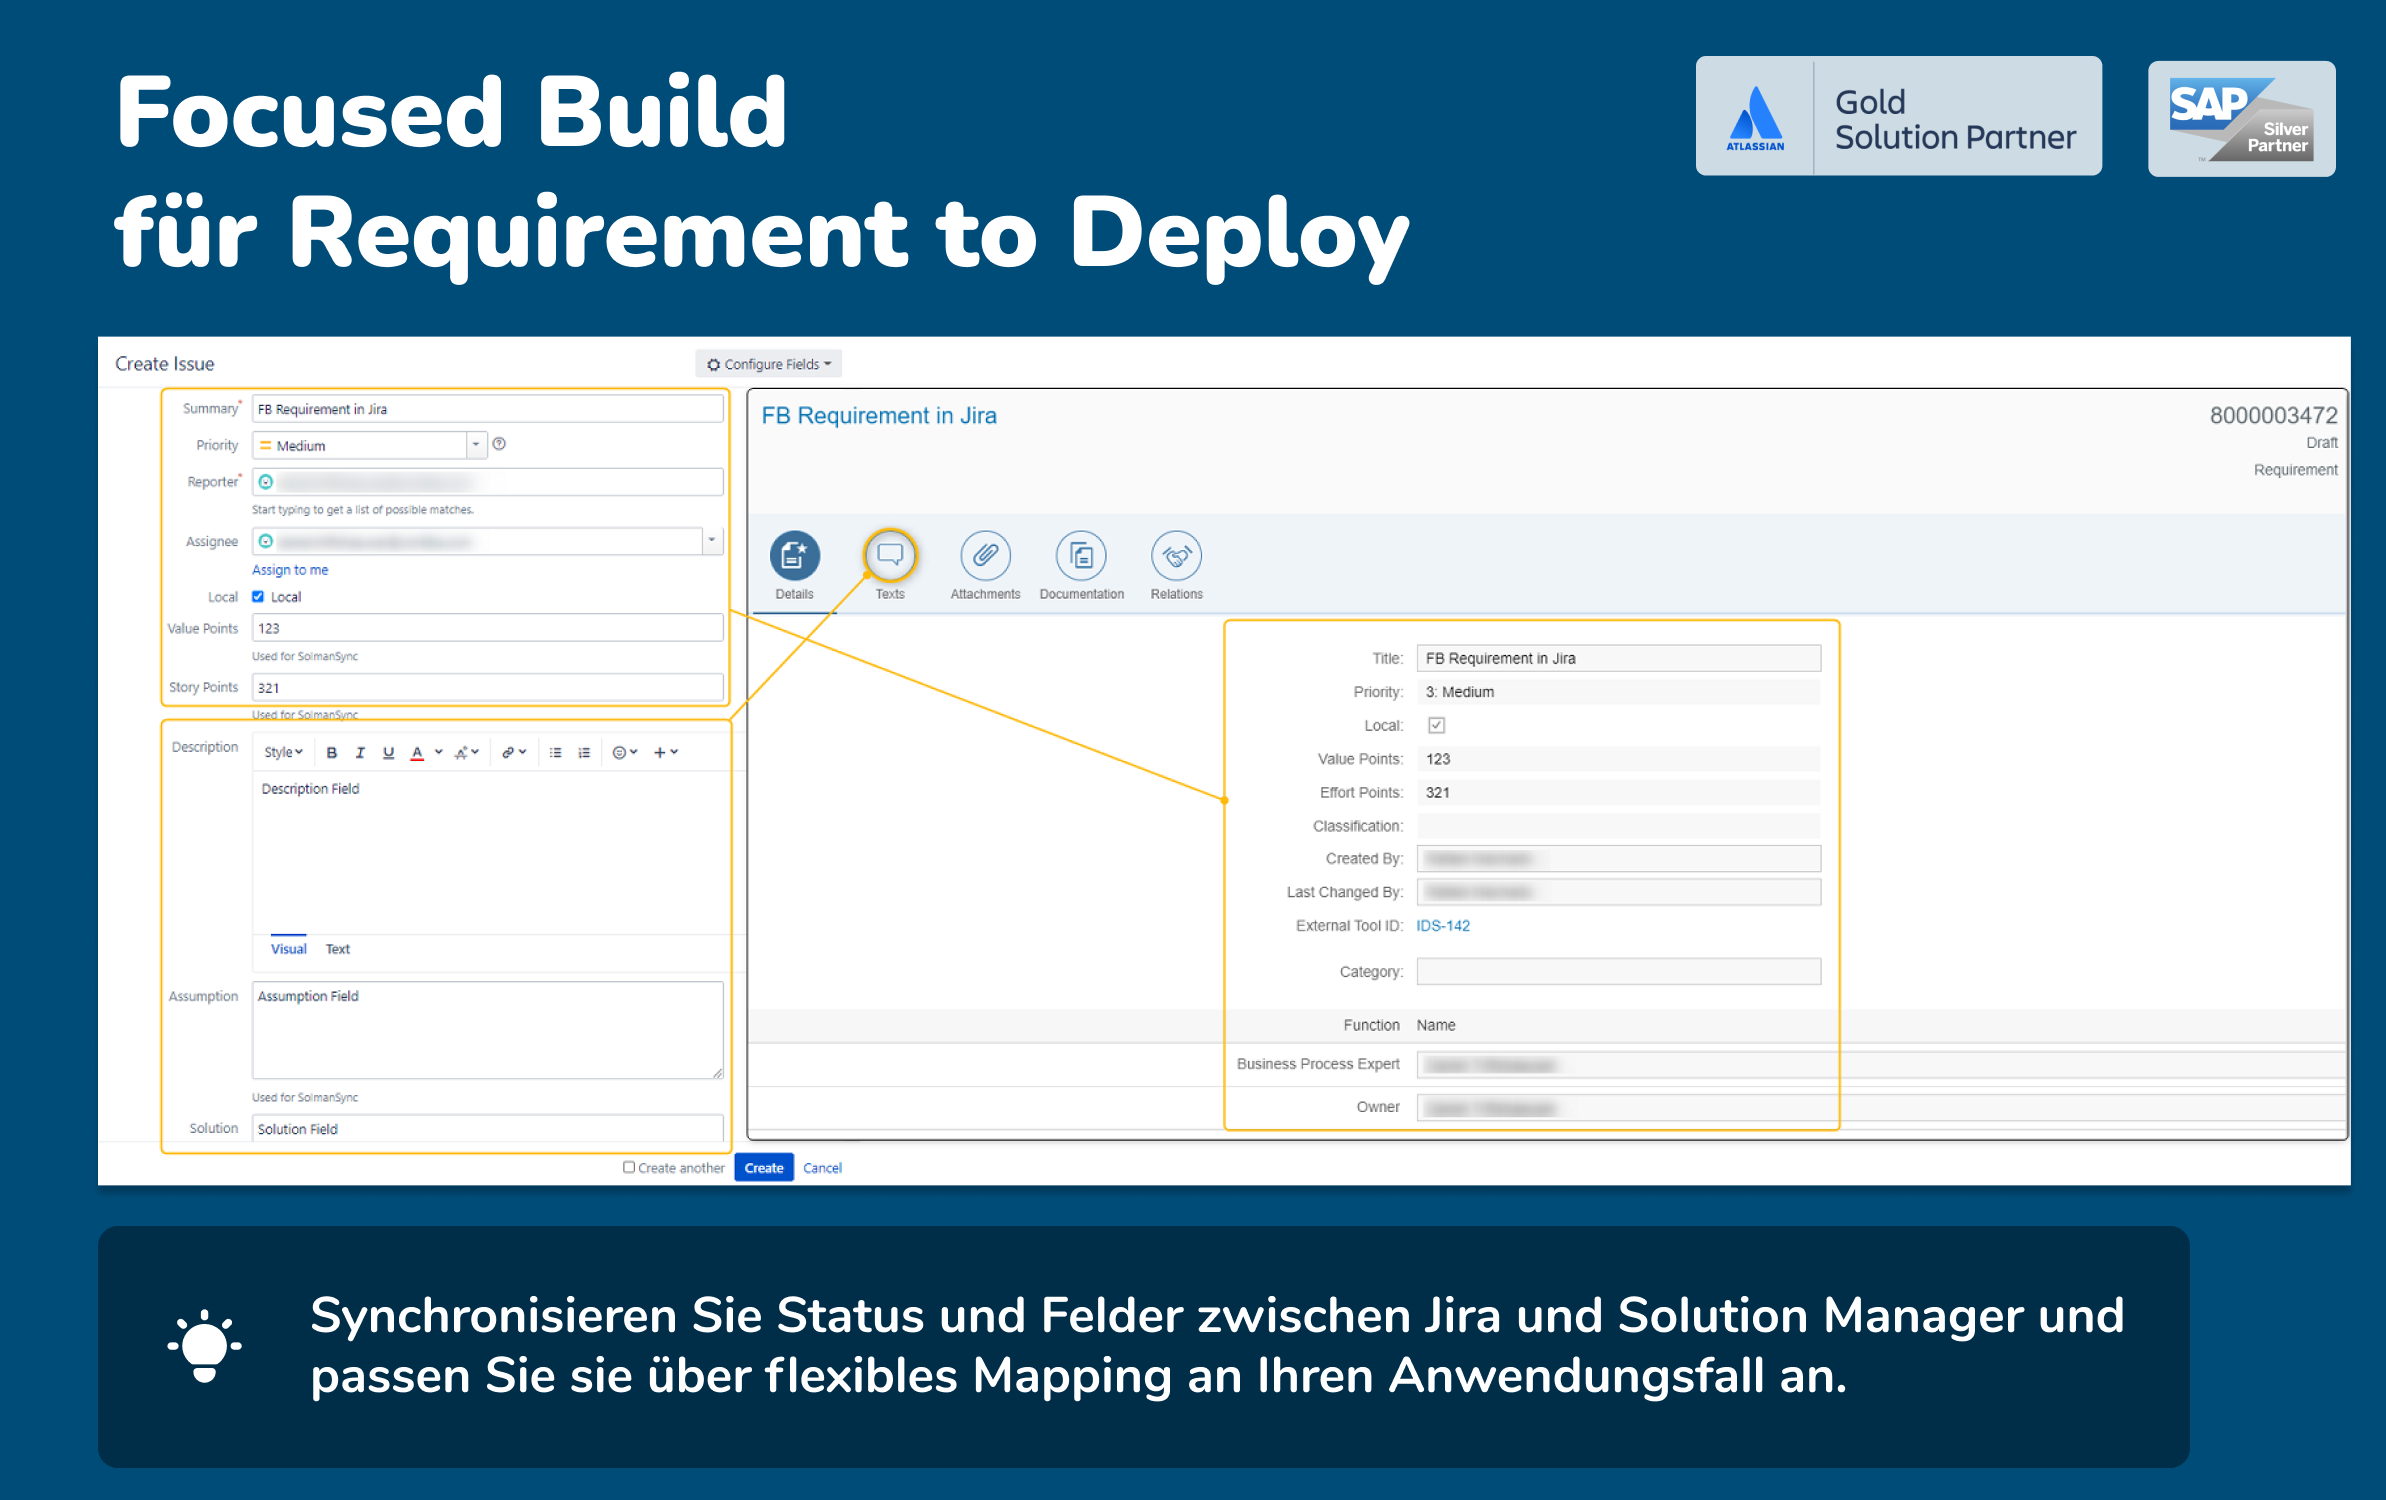Click the Assign to me link
The image size is (2386, 1500).
click(x=290, y=570)
